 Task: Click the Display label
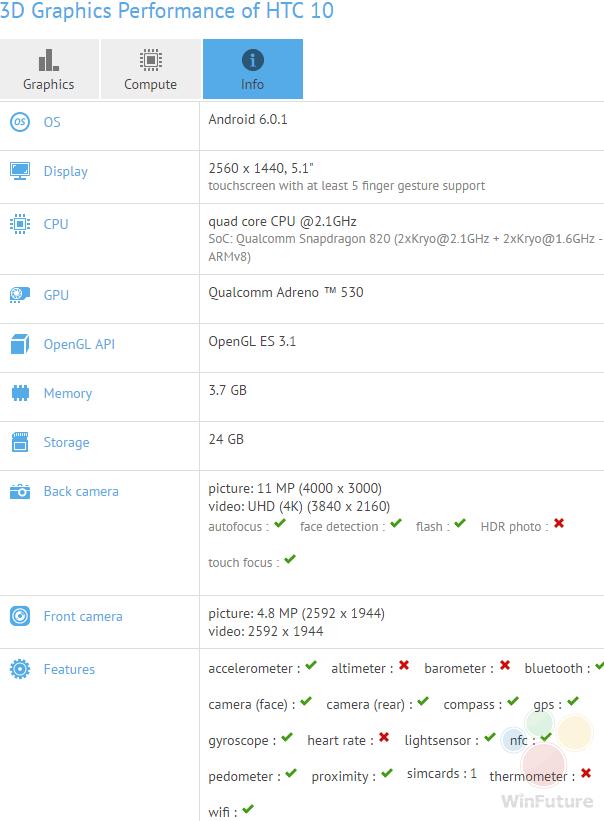[x=65, y=172]
